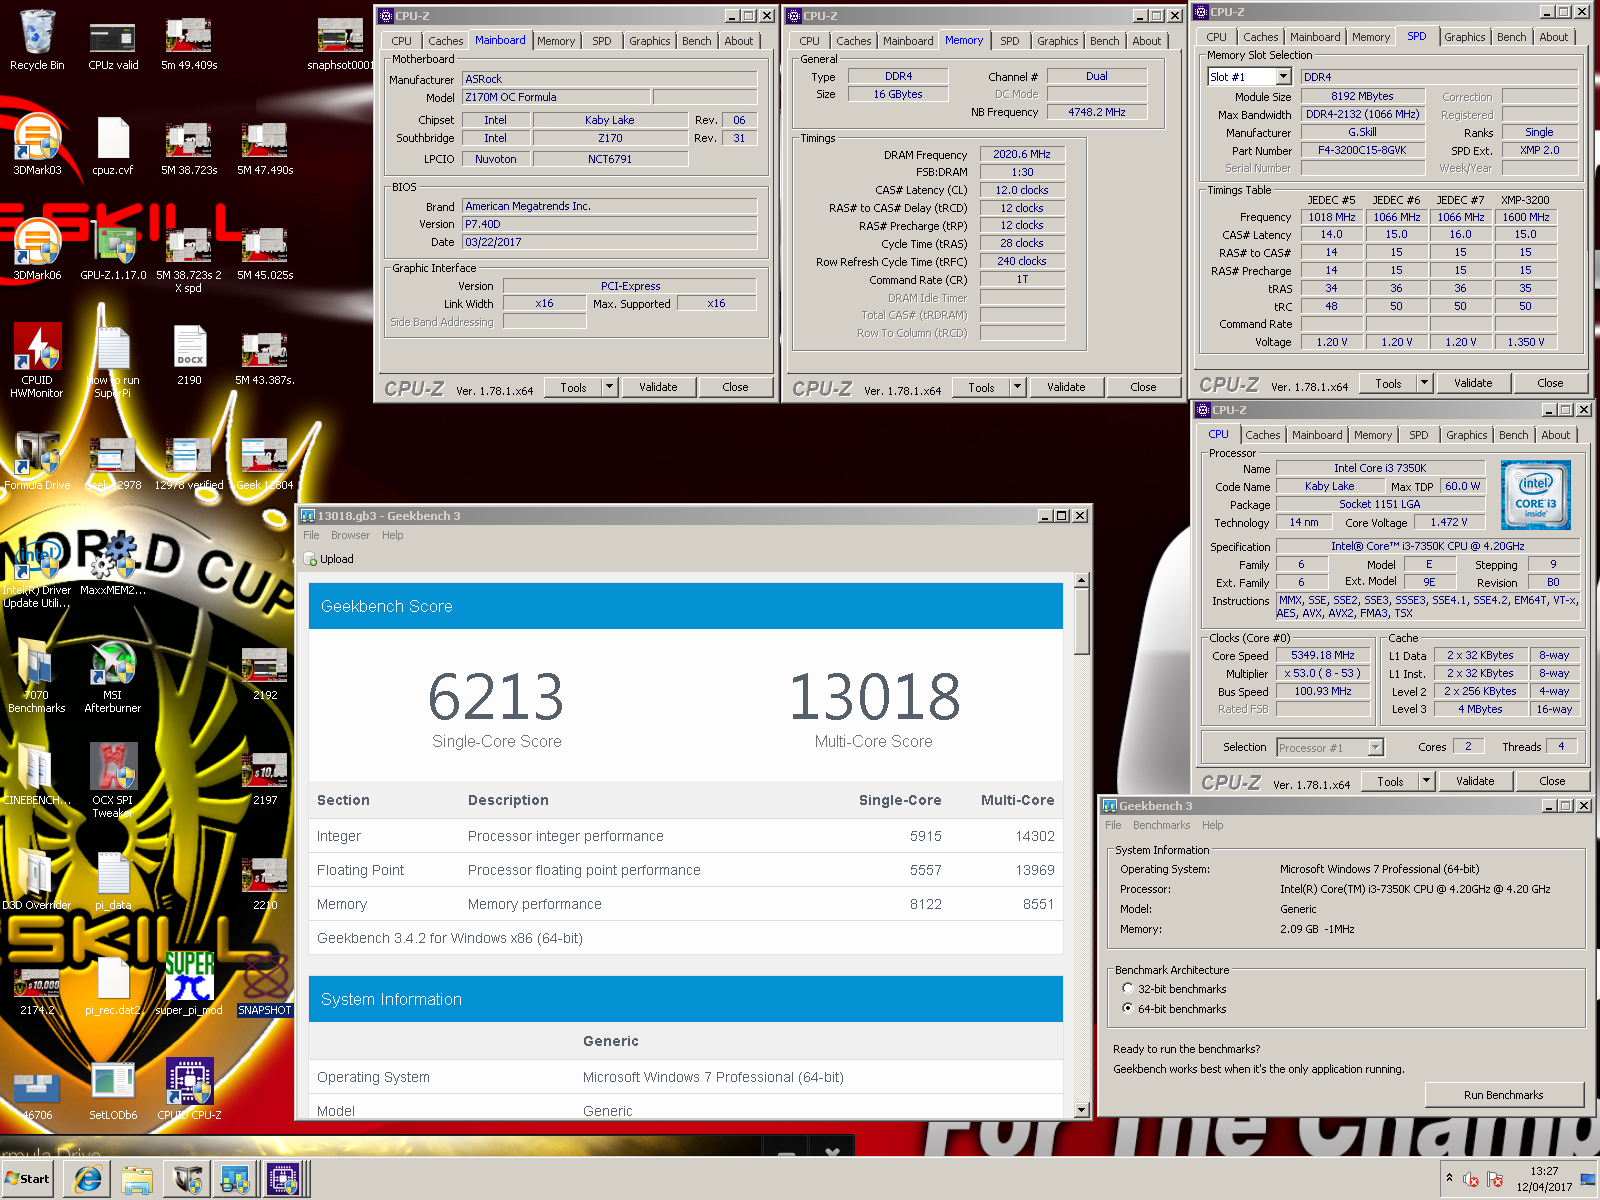Click scrollbar down arrow in Geekbench results
The width and height of the screenshot is (1600, 1200).
(x=1081, y=1110)
